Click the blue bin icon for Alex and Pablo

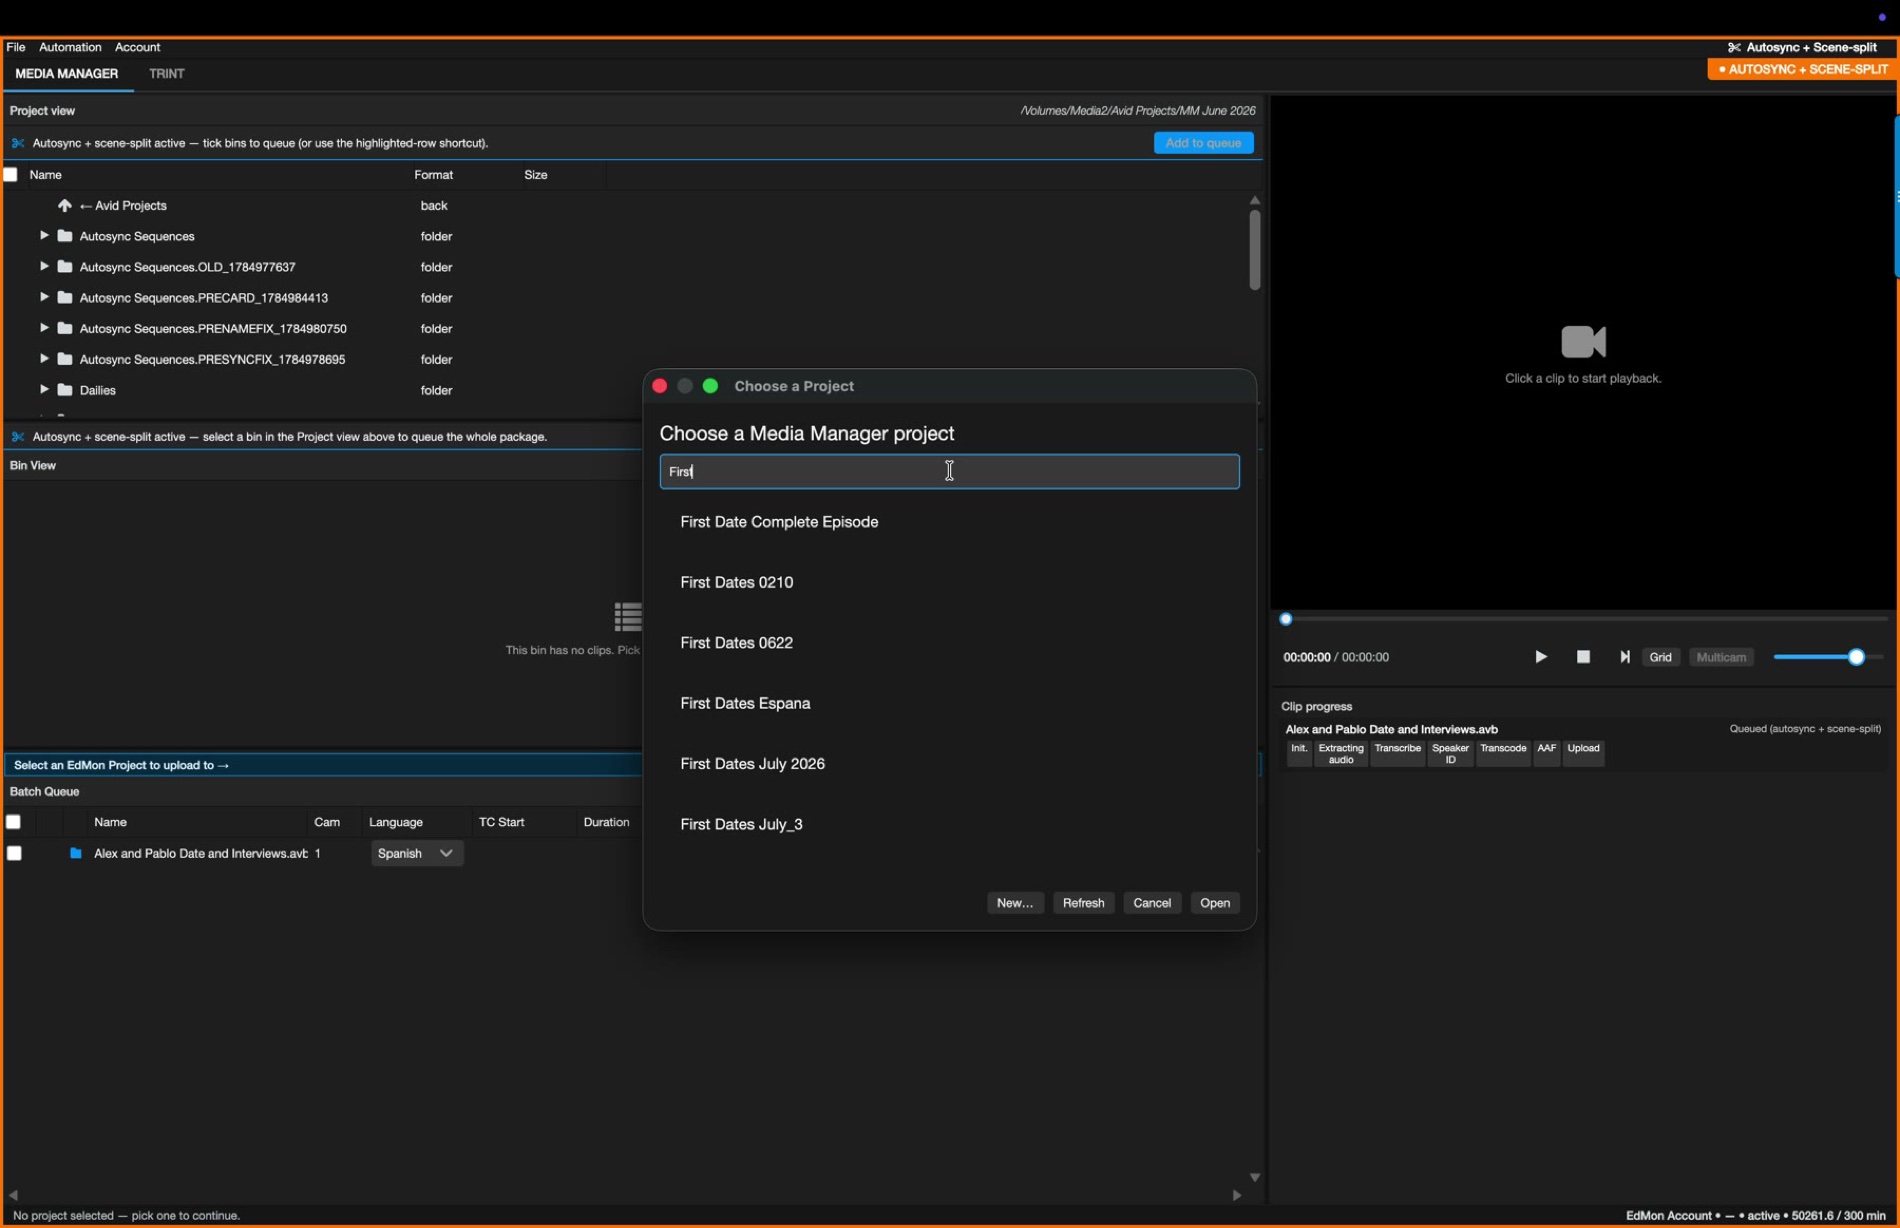pyautogui.click(x=75, y=853)
